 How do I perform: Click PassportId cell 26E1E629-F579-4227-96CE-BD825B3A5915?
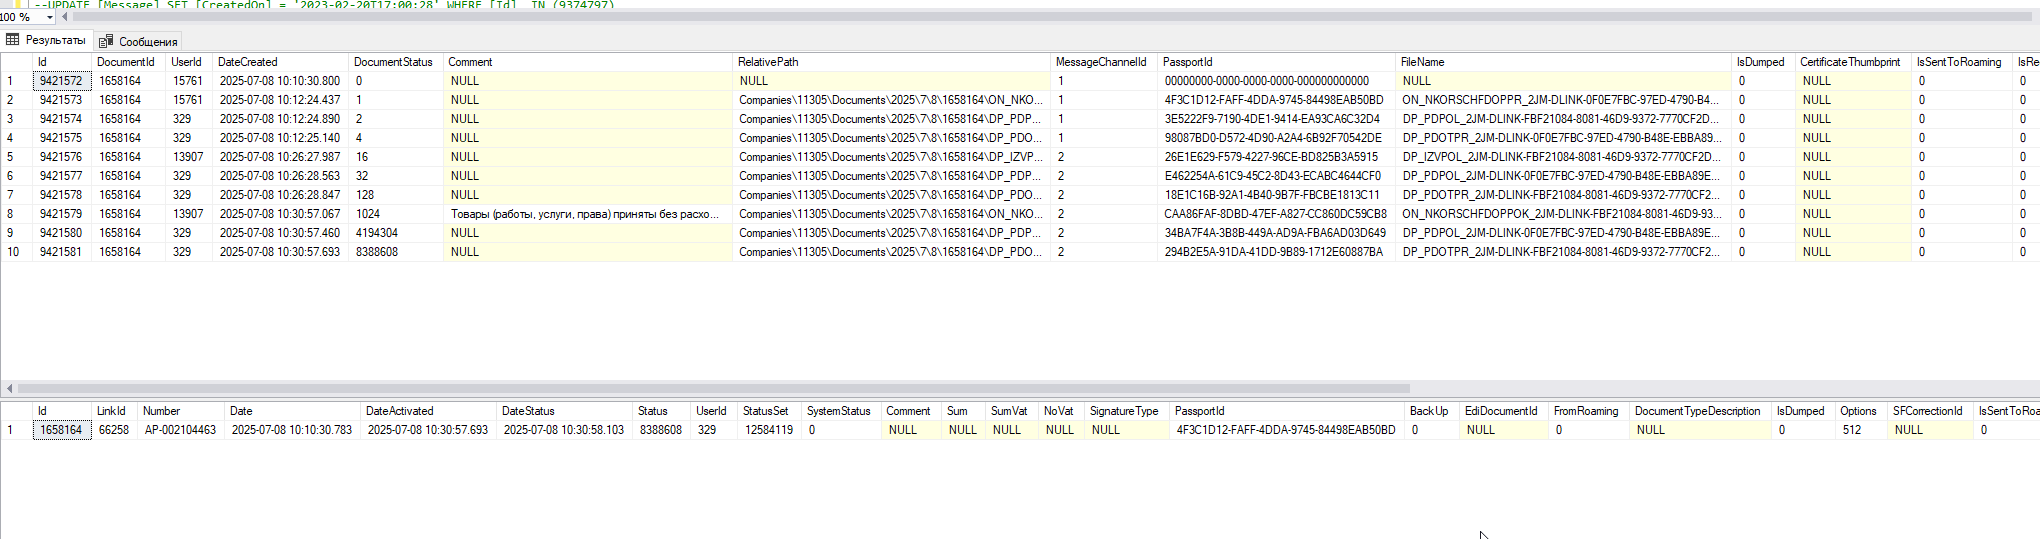(x=1276, y=157)
